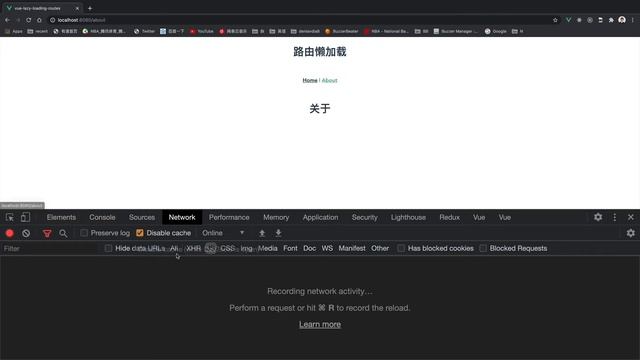
Task: Toggle the red filter funnel icon
Action: click(47, 233)
